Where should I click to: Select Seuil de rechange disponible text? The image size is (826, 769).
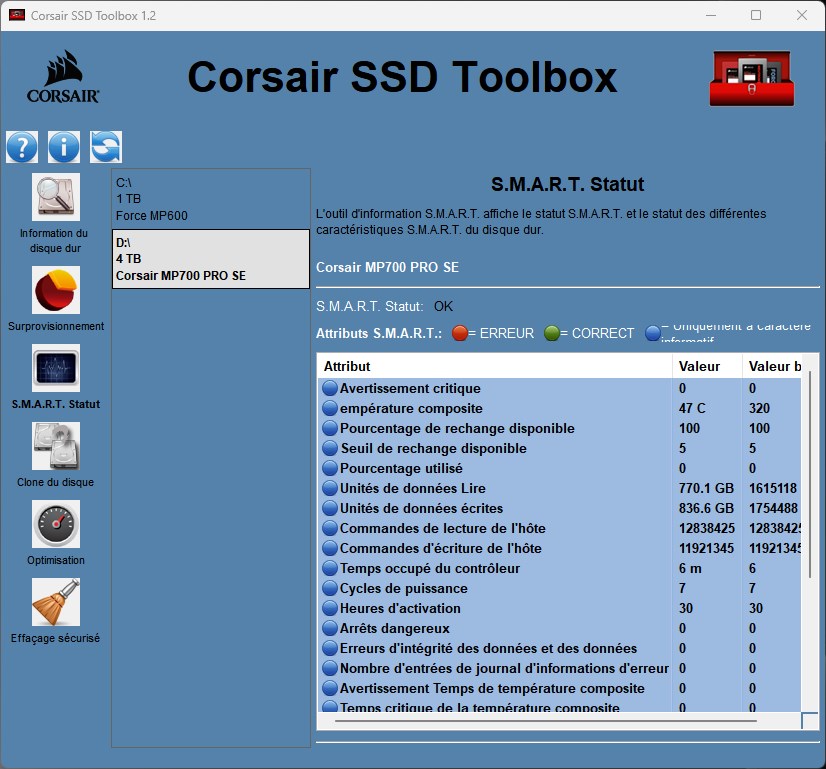coord(434,448)
